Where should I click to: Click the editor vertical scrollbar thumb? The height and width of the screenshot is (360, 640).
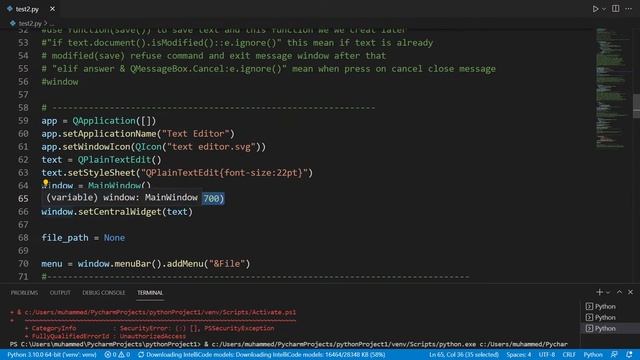click(x=636, y=105)
